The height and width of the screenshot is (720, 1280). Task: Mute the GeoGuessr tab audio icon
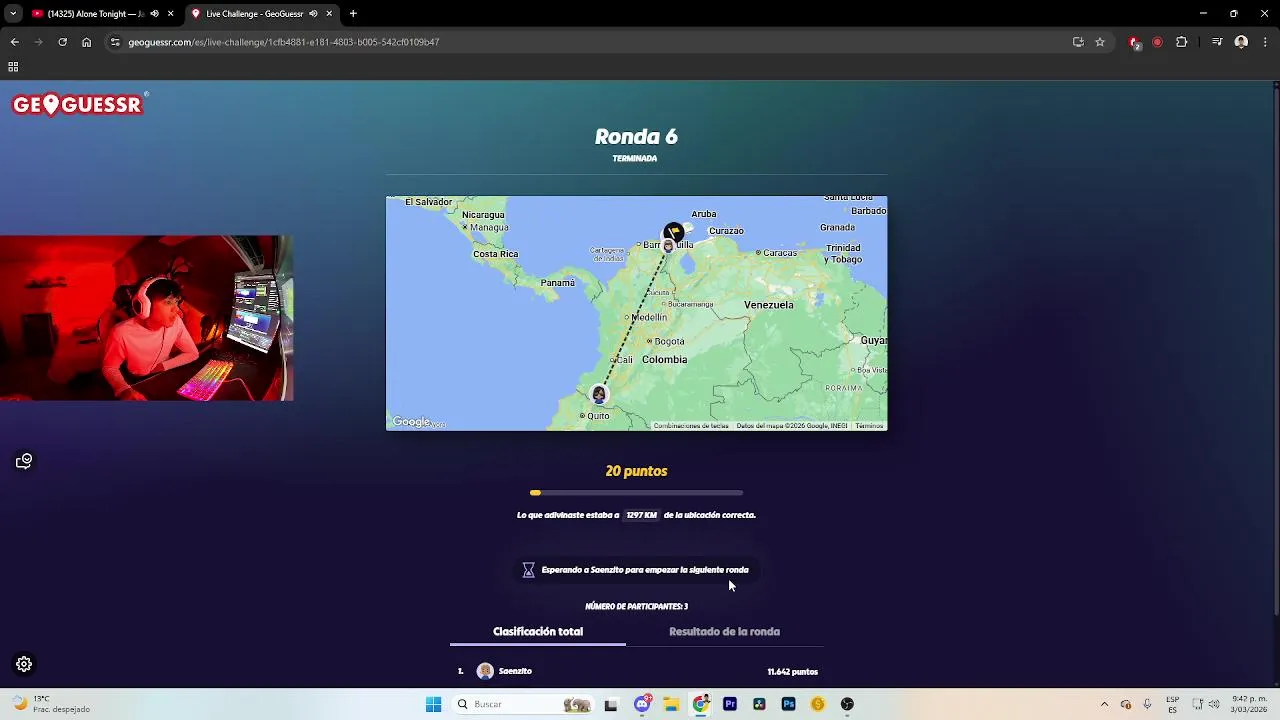[x=313, y=14]
